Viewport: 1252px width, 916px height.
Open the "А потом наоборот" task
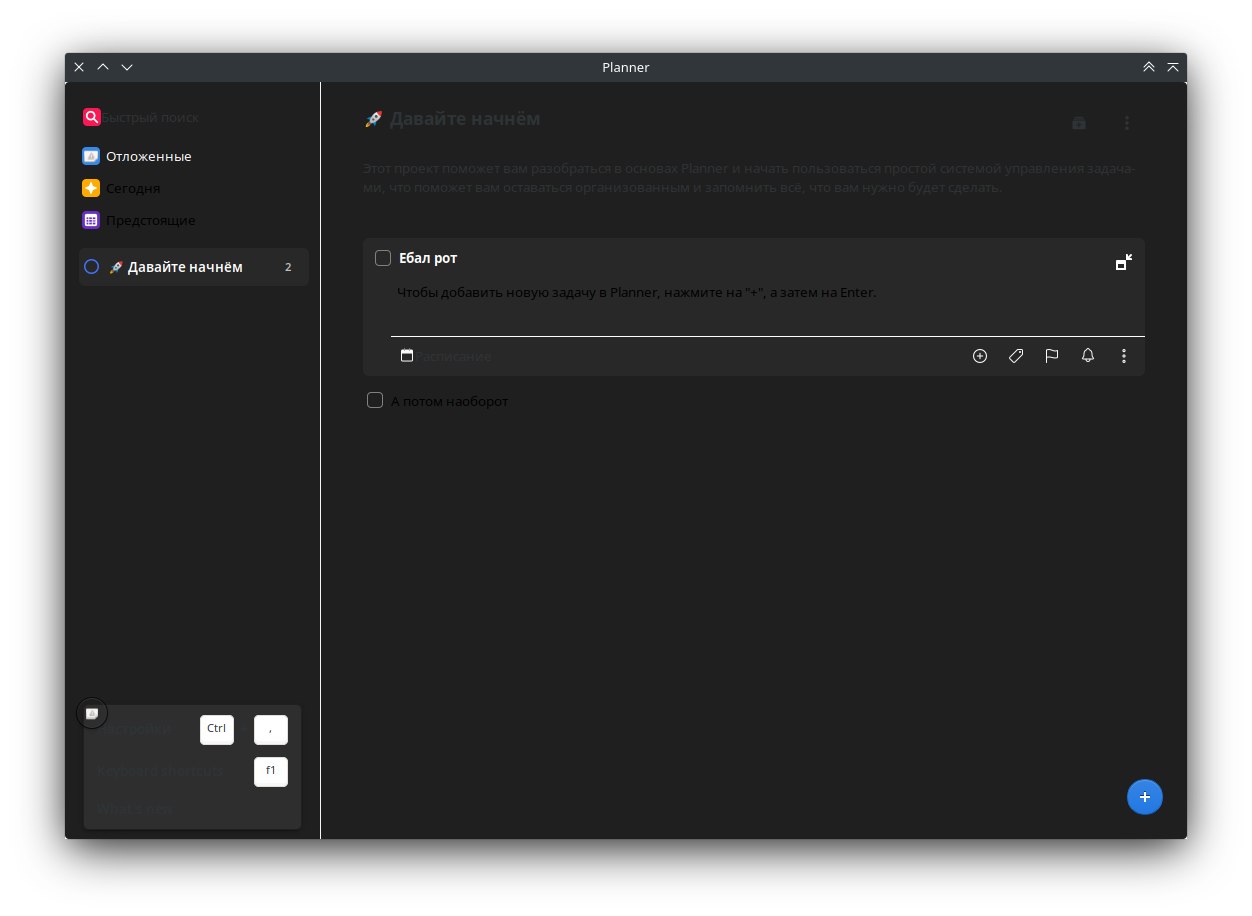point(449,401)
